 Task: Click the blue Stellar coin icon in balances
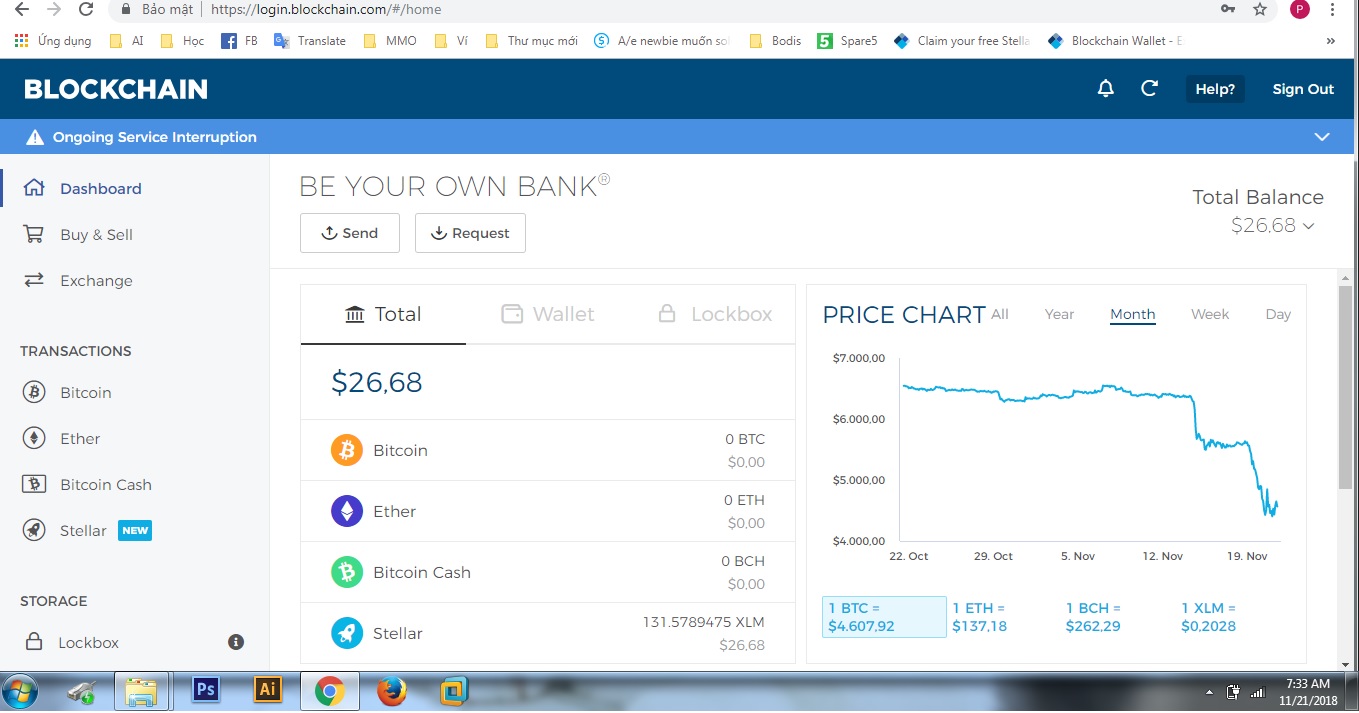pos(347,633)
